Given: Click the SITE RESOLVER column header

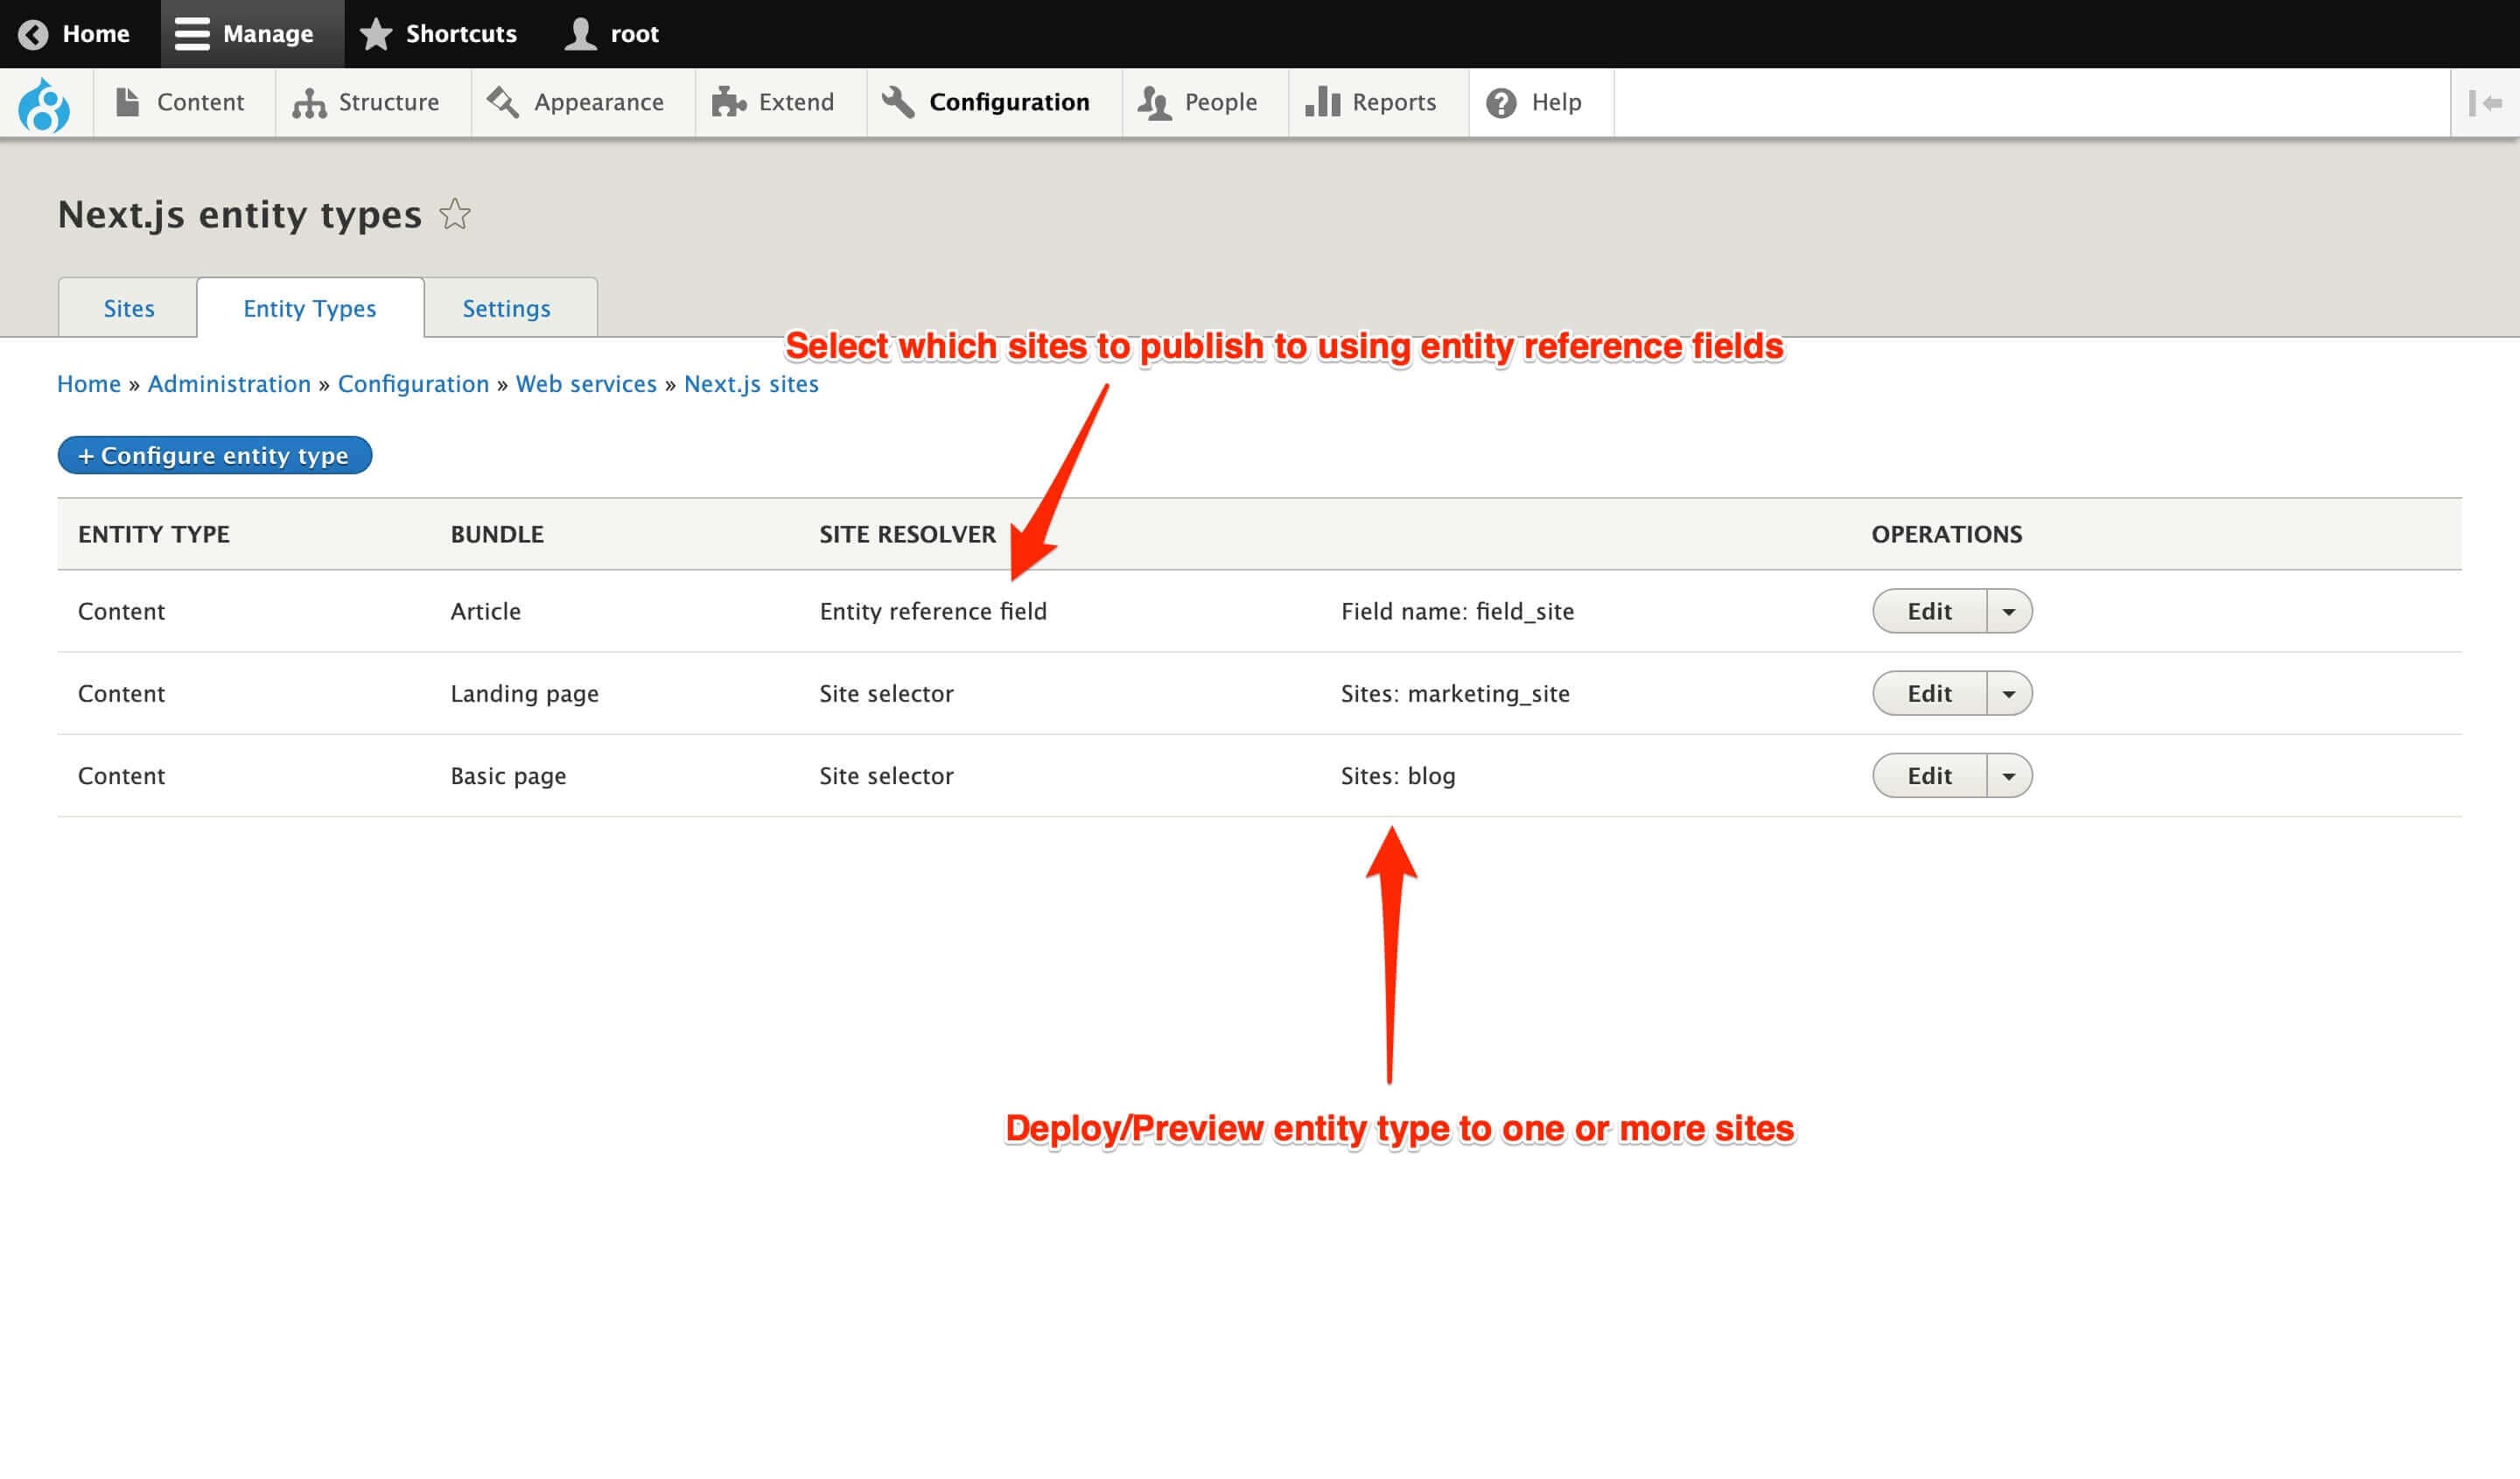Looking at the screenshot, I should (x=908, y=534).
